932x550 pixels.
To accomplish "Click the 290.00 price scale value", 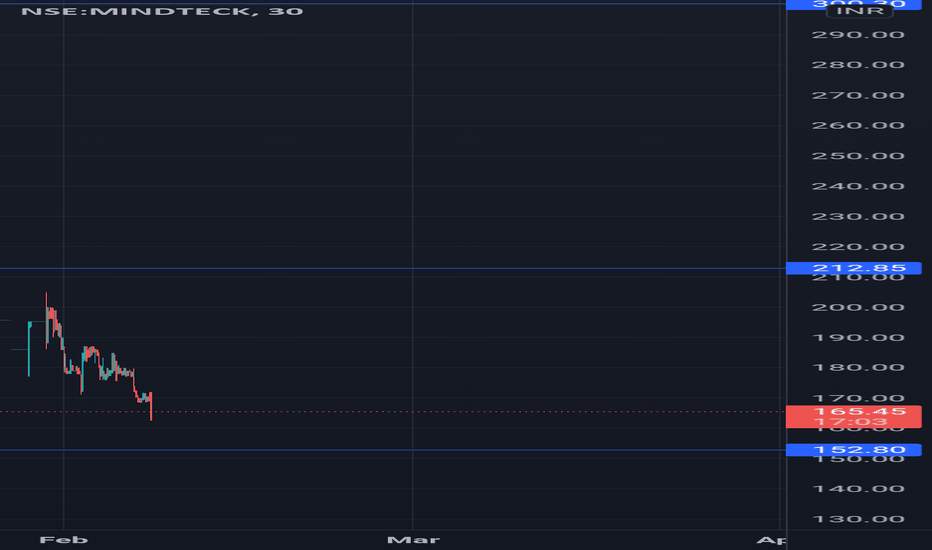I will pyautogui.click(x=858, y=35).
